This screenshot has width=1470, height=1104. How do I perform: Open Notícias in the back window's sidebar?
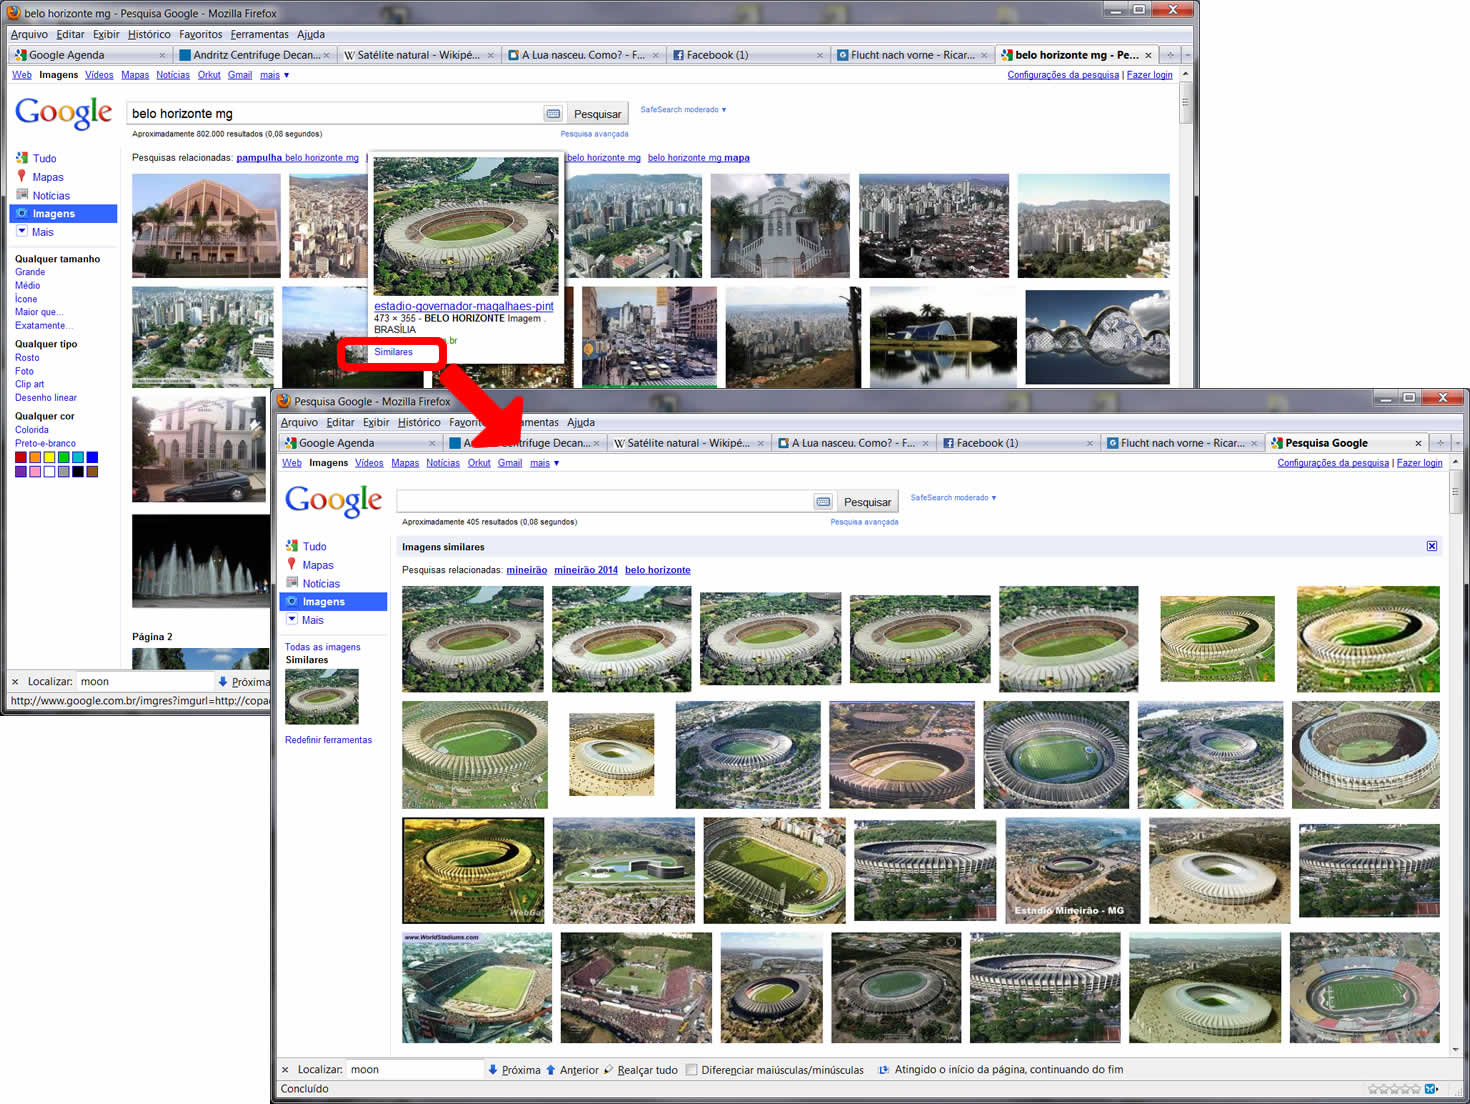51,196
